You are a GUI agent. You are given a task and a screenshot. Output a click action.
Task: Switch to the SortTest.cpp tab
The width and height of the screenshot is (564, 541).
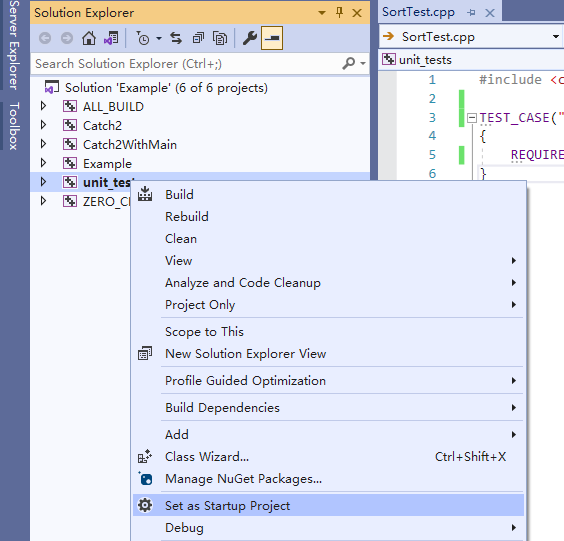418,12
